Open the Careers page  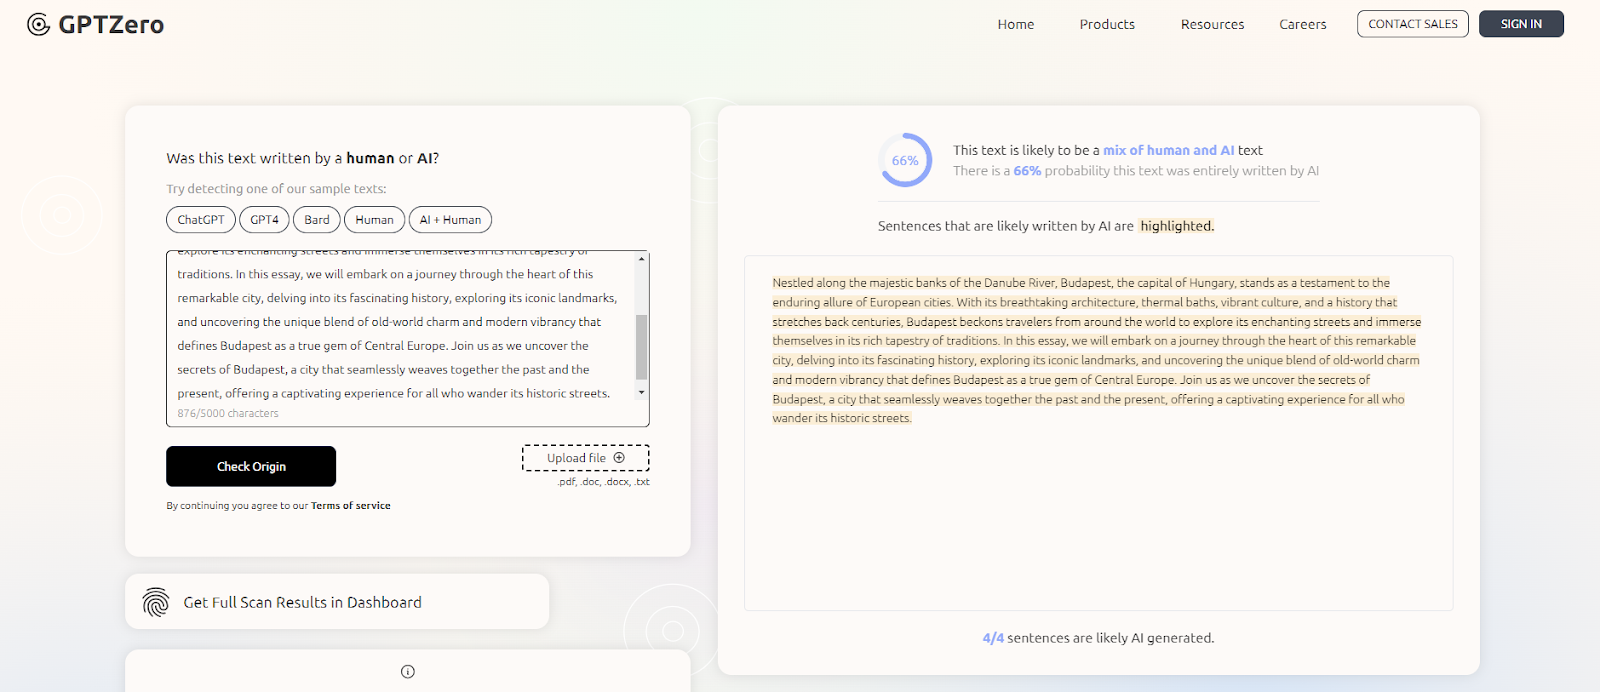click(1302, 24)
